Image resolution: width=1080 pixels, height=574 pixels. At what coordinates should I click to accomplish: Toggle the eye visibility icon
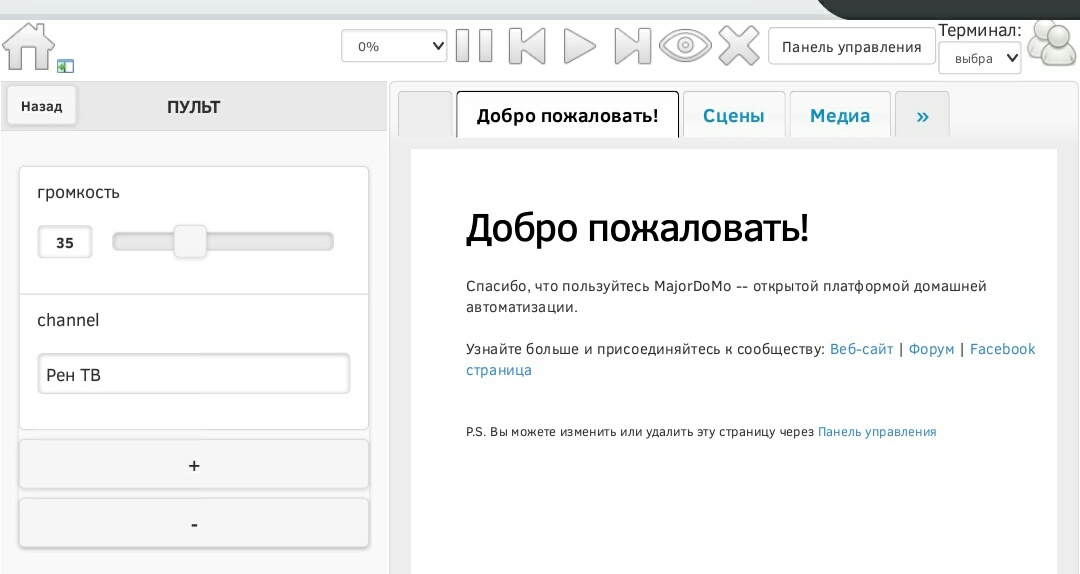tap(685, 46)
